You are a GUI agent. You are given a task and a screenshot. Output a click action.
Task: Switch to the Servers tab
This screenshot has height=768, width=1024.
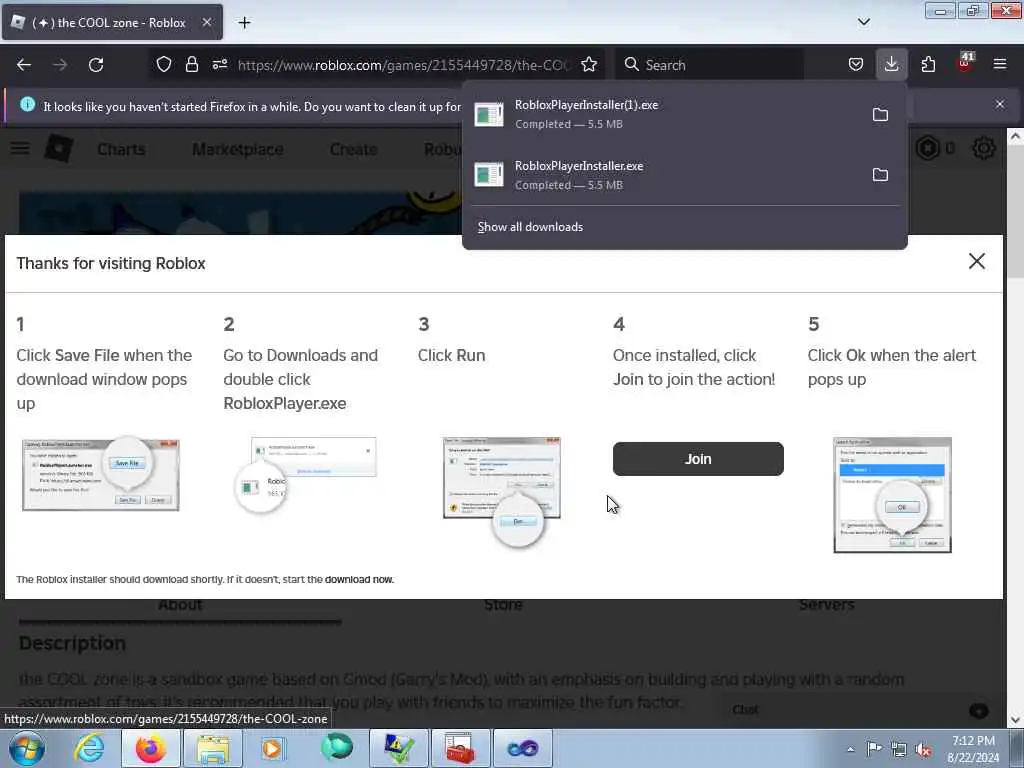point(827,605)
